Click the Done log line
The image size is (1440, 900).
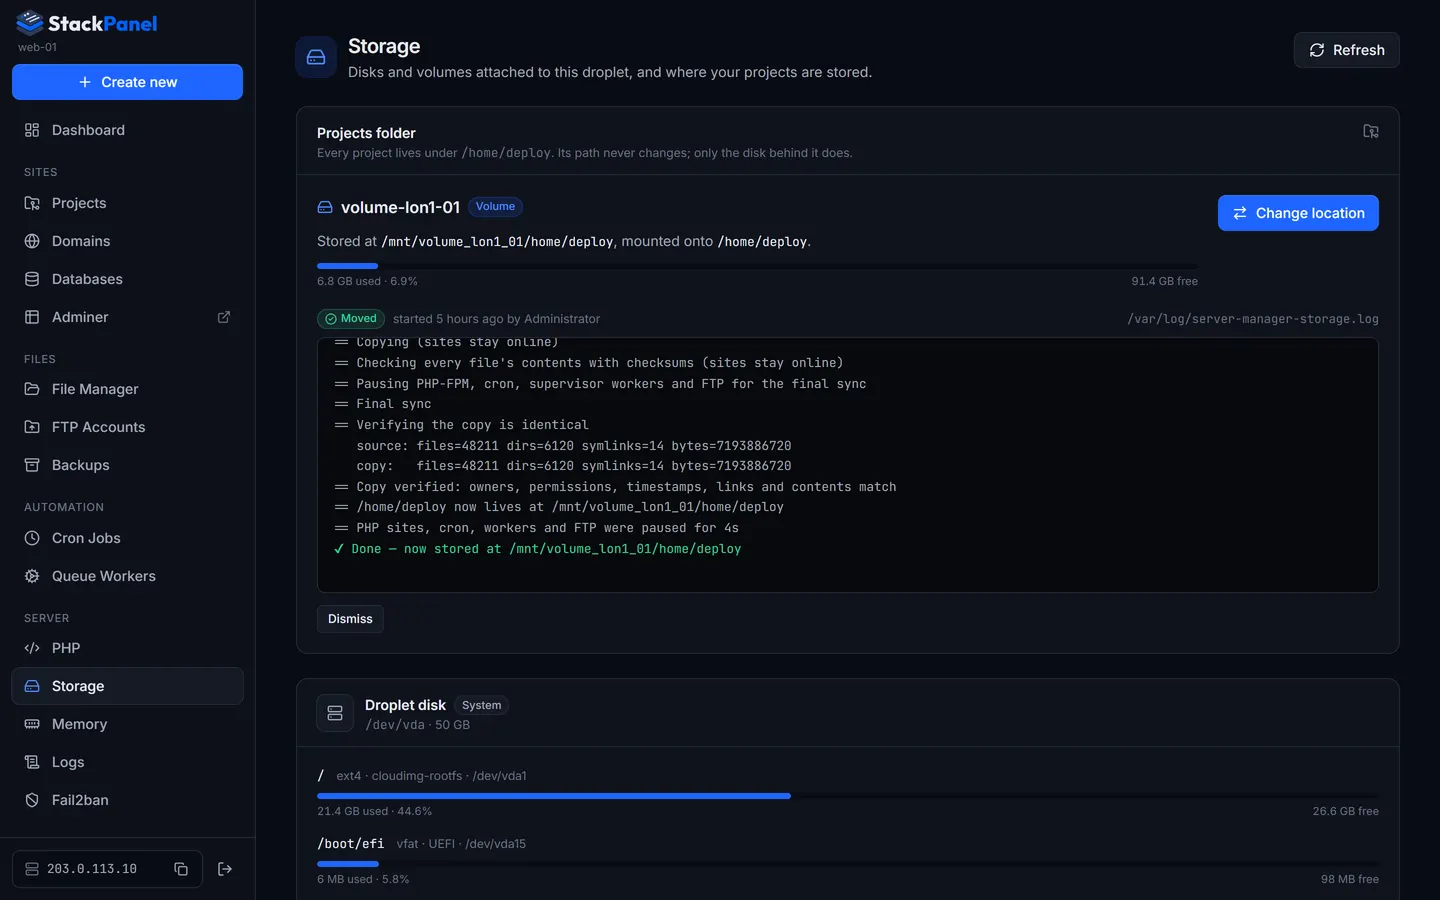coord(537,549)
